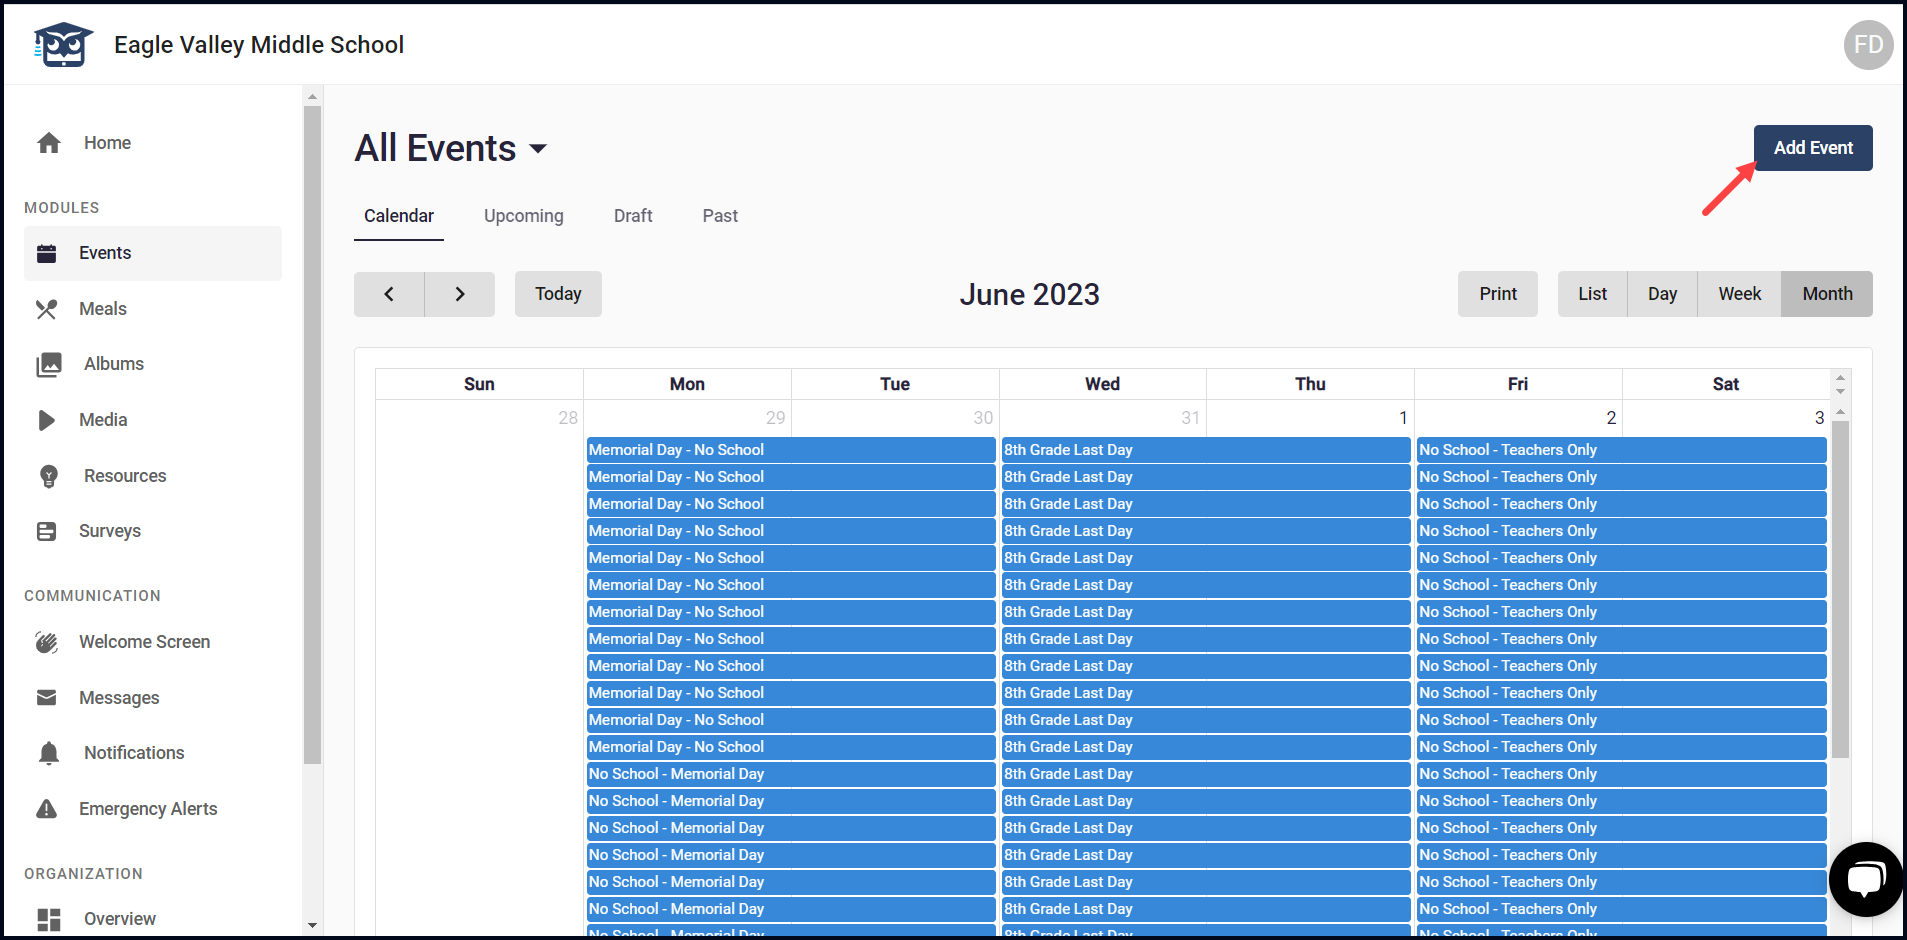The height and width of the screenshot is (940, 1907).
Task: Click the Surveys form icon
Action: click(x=47, y=531)
